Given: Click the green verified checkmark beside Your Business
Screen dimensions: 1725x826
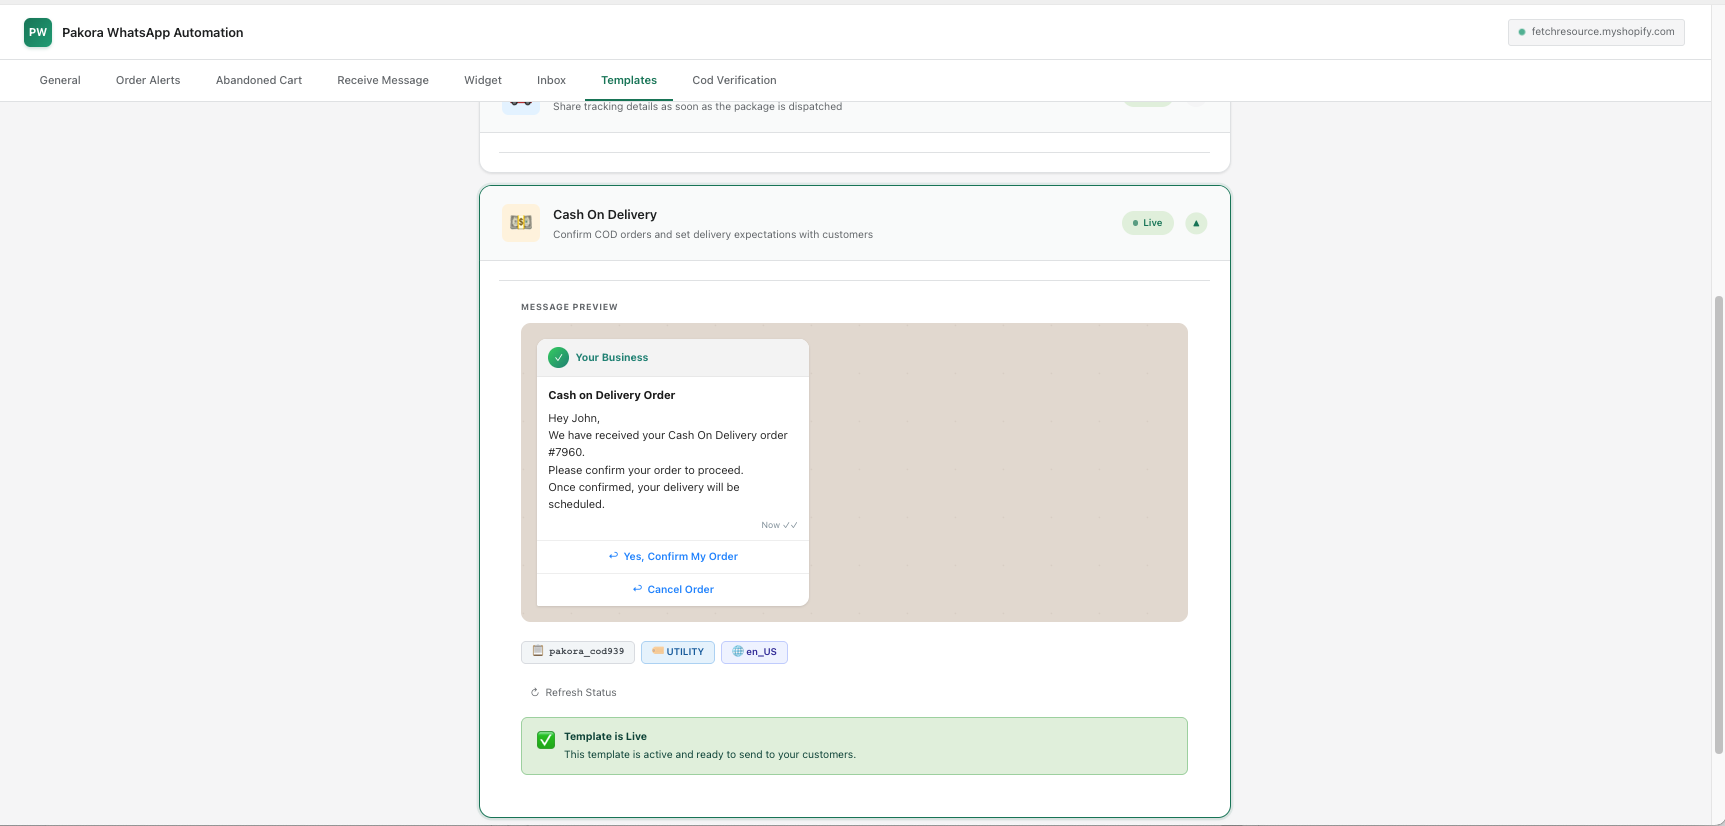Looking at the screenshot, I should click(x=559, y=357).
